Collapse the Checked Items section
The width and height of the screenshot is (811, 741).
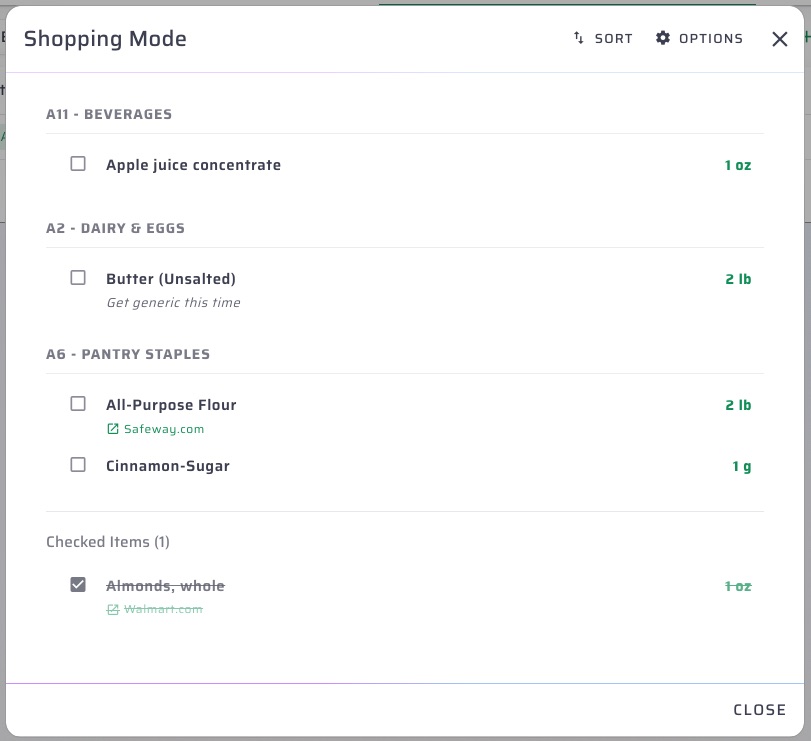click(107, 541)
